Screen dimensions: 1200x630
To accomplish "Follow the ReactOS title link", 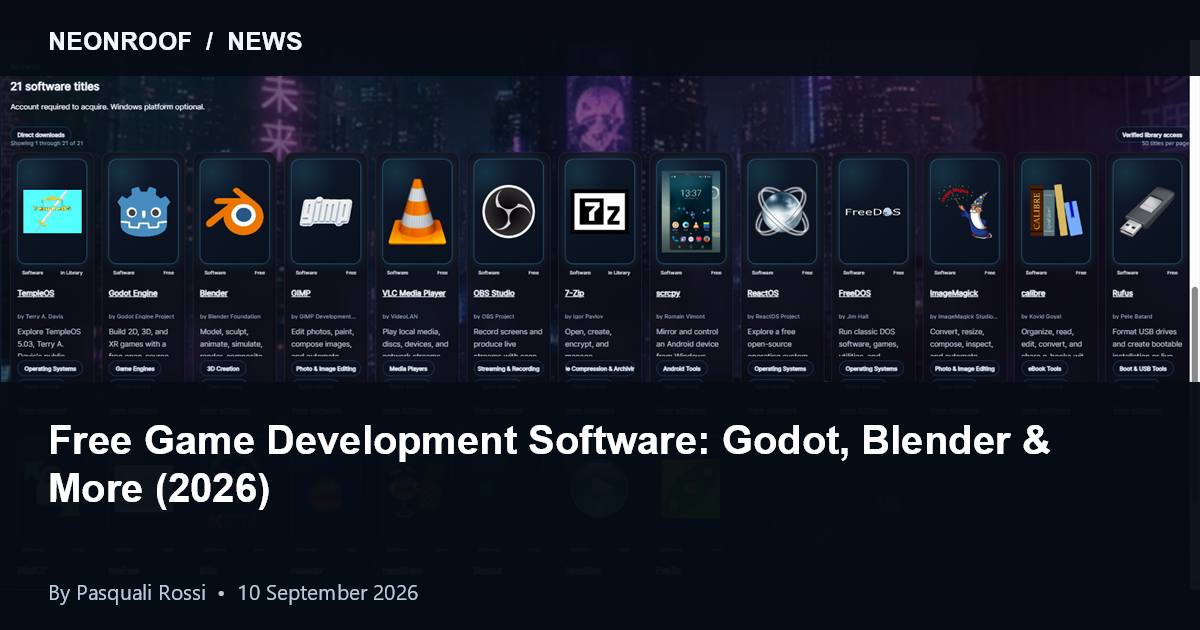I will [763, 293].
